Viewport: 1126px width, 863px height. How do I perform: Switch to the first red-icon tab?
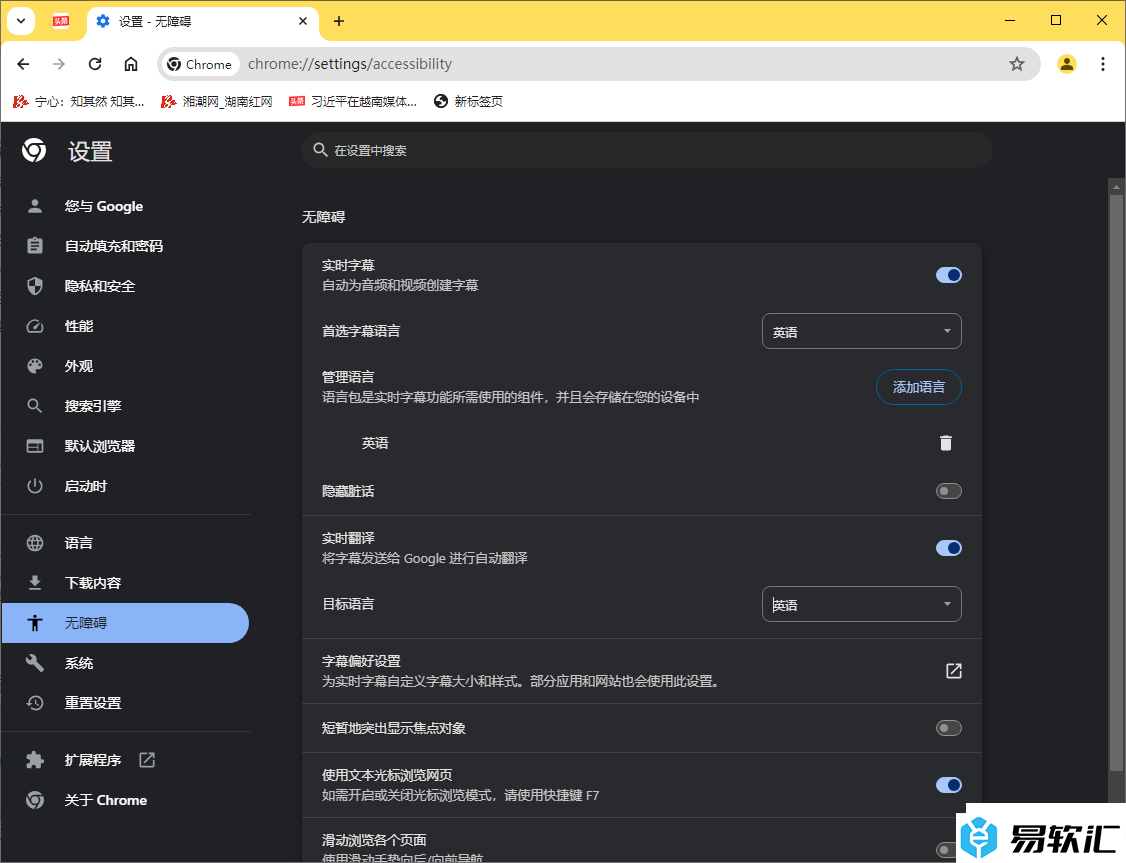[61, 21]
